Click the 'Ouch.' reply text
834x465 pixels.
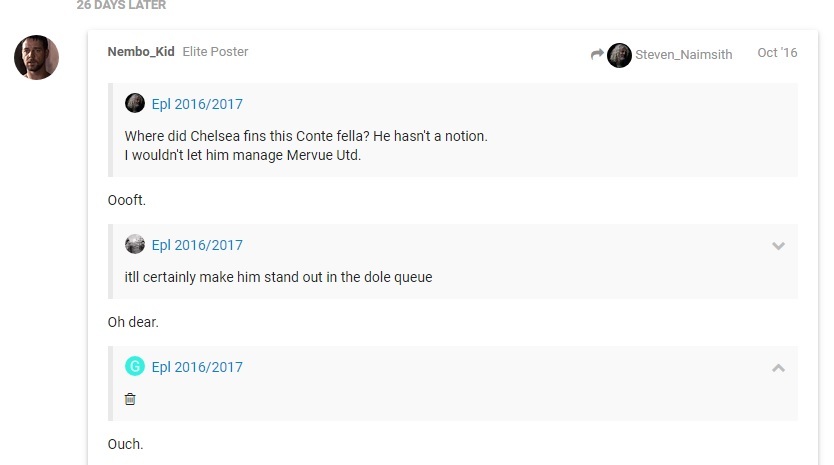tap(125, 444)
